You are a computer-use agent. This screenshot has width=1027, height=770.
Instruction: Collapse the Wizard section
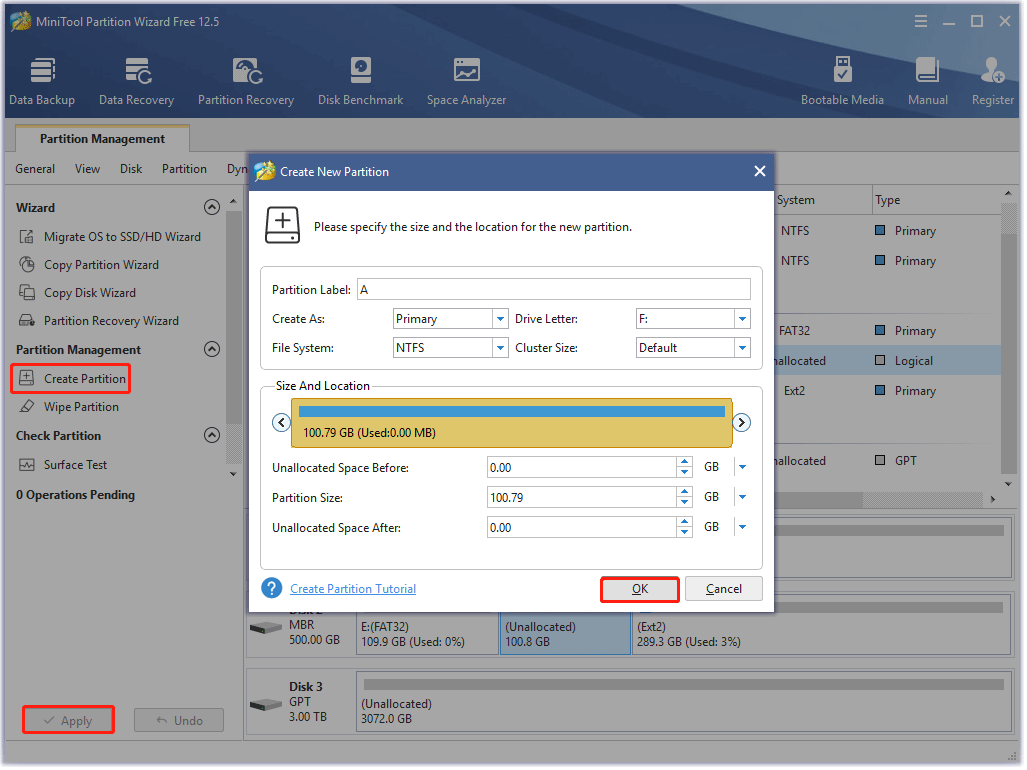pyautogui.click(x=212, y=208)
